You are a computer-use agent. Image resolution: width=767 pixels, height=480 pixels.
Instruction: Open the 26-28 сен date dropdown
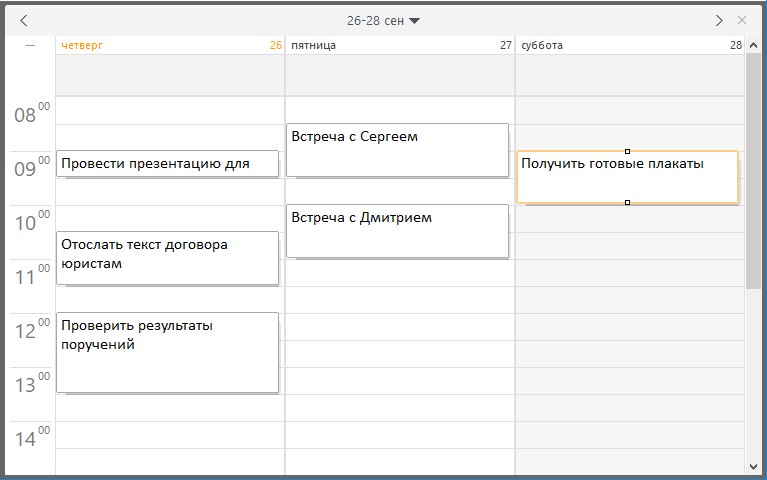point(383,21)
